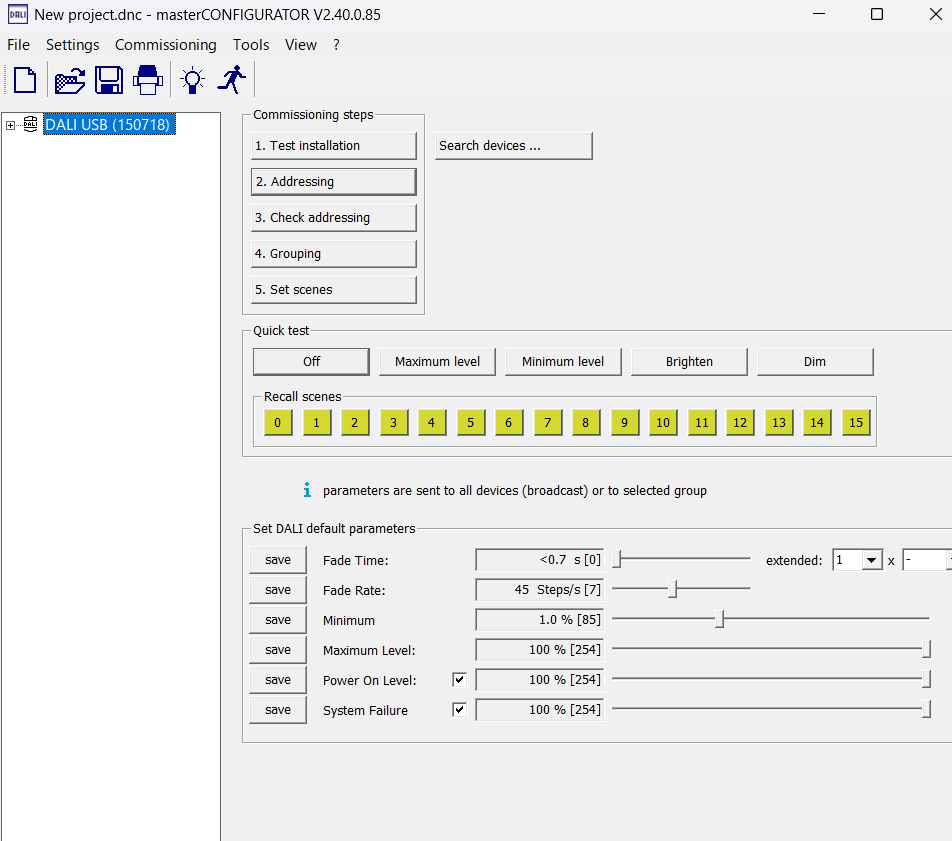
Task: Open the extended fade time dropdown
Action: [x=871, y=560]
